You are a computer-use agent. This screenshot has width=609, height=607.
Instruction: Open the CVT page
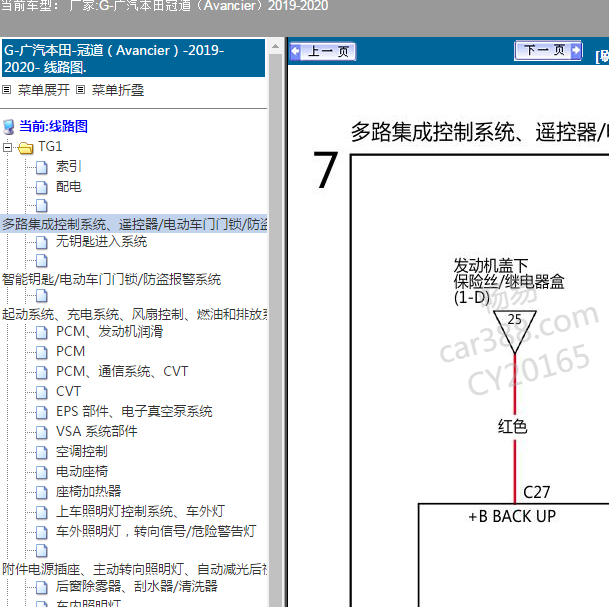coord(68,391)
